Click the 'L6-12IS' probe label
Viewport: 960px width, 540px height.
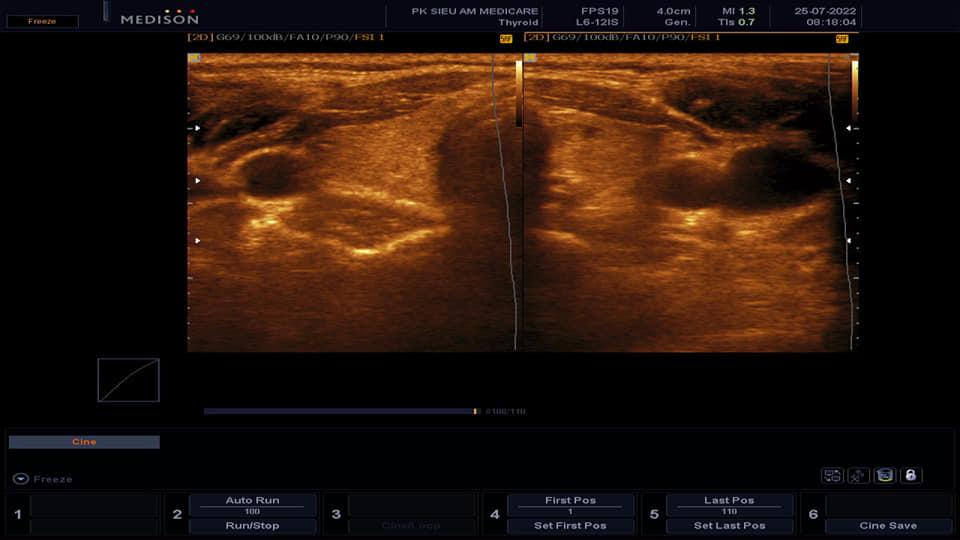596,22
